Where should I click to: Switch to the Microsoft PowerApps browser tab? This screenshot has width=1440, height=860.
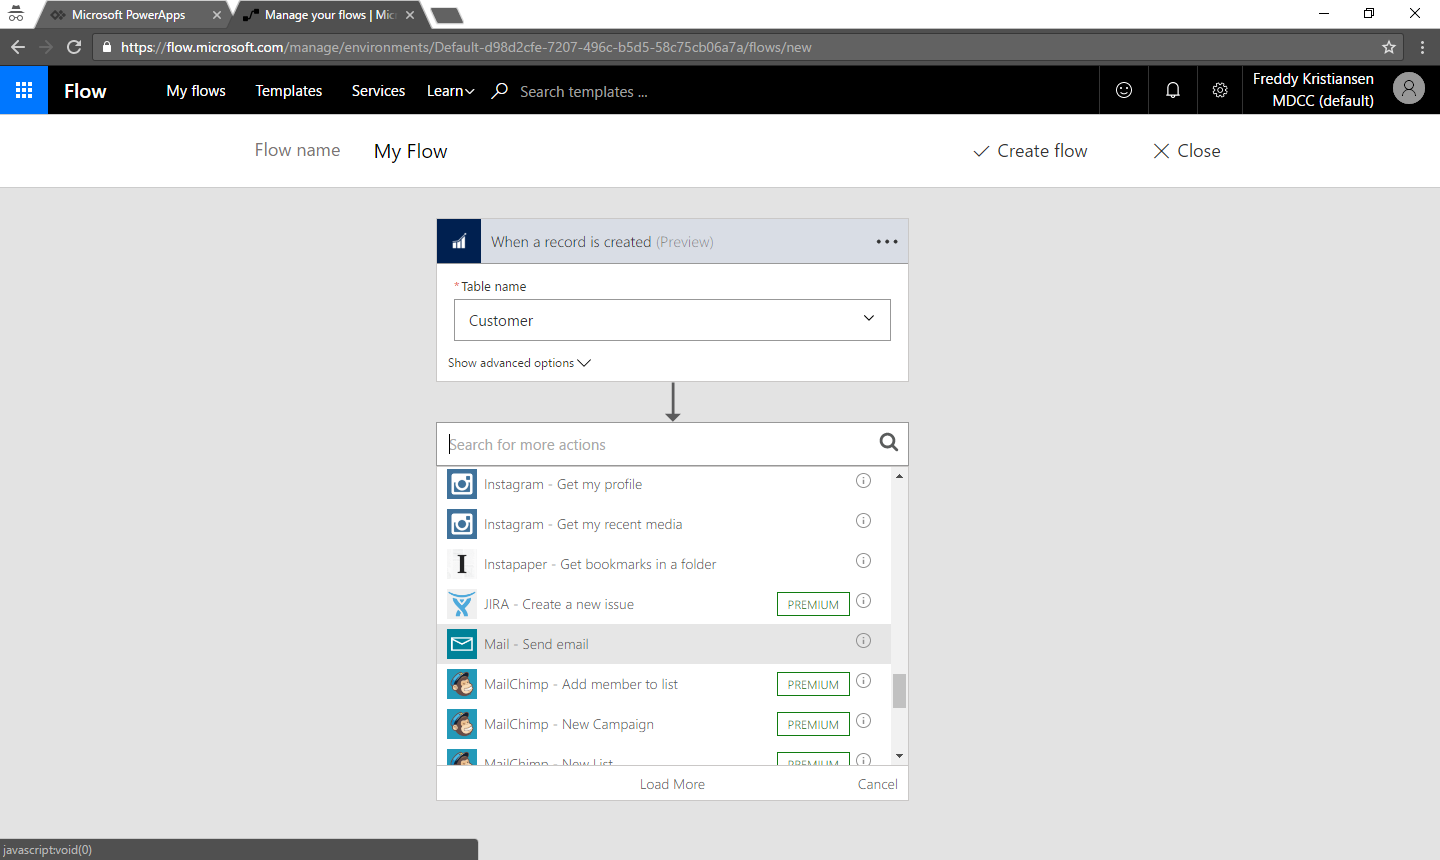[128, 15]
